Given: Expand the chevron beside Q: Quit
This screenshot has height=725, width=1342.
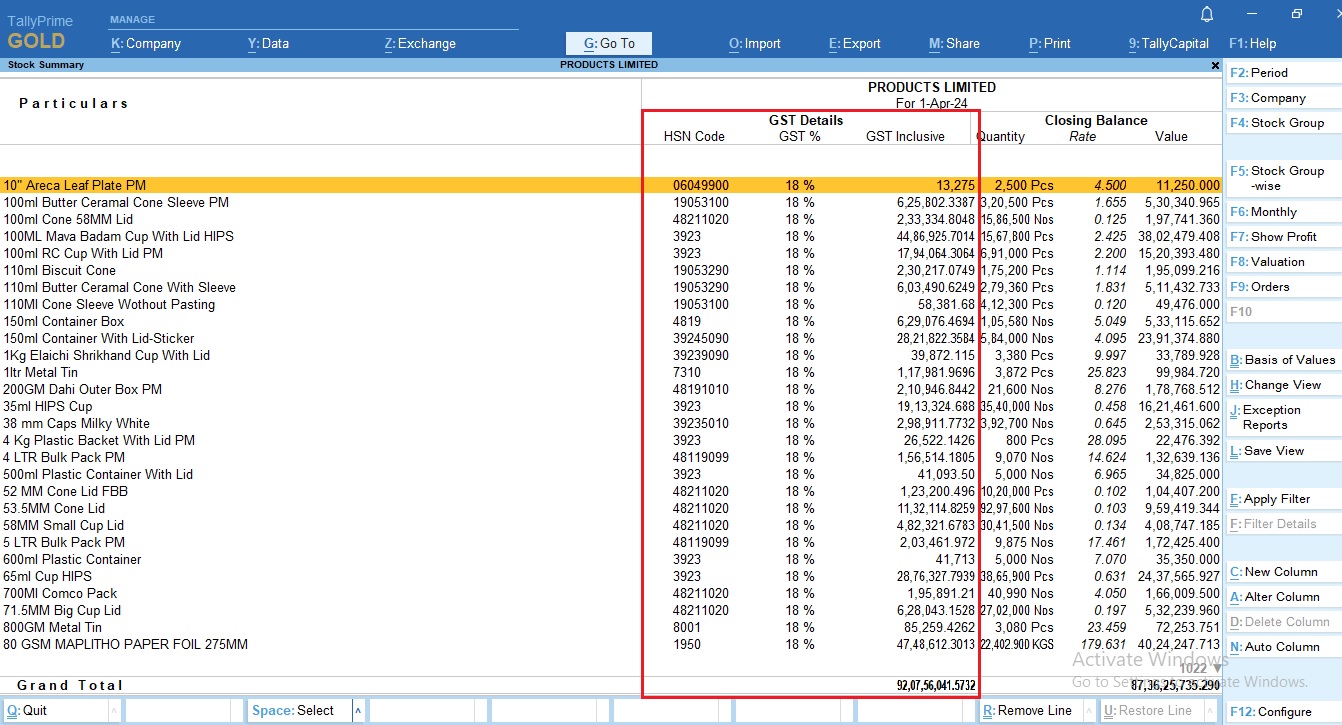Looking at the screenshot, I should pos(114,710).
